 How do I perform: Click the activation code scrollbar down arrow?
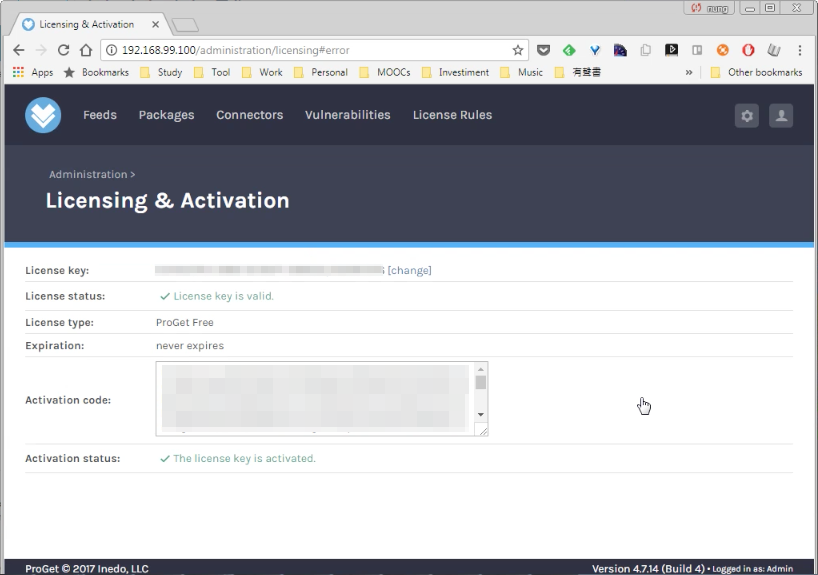pos(480,414)
